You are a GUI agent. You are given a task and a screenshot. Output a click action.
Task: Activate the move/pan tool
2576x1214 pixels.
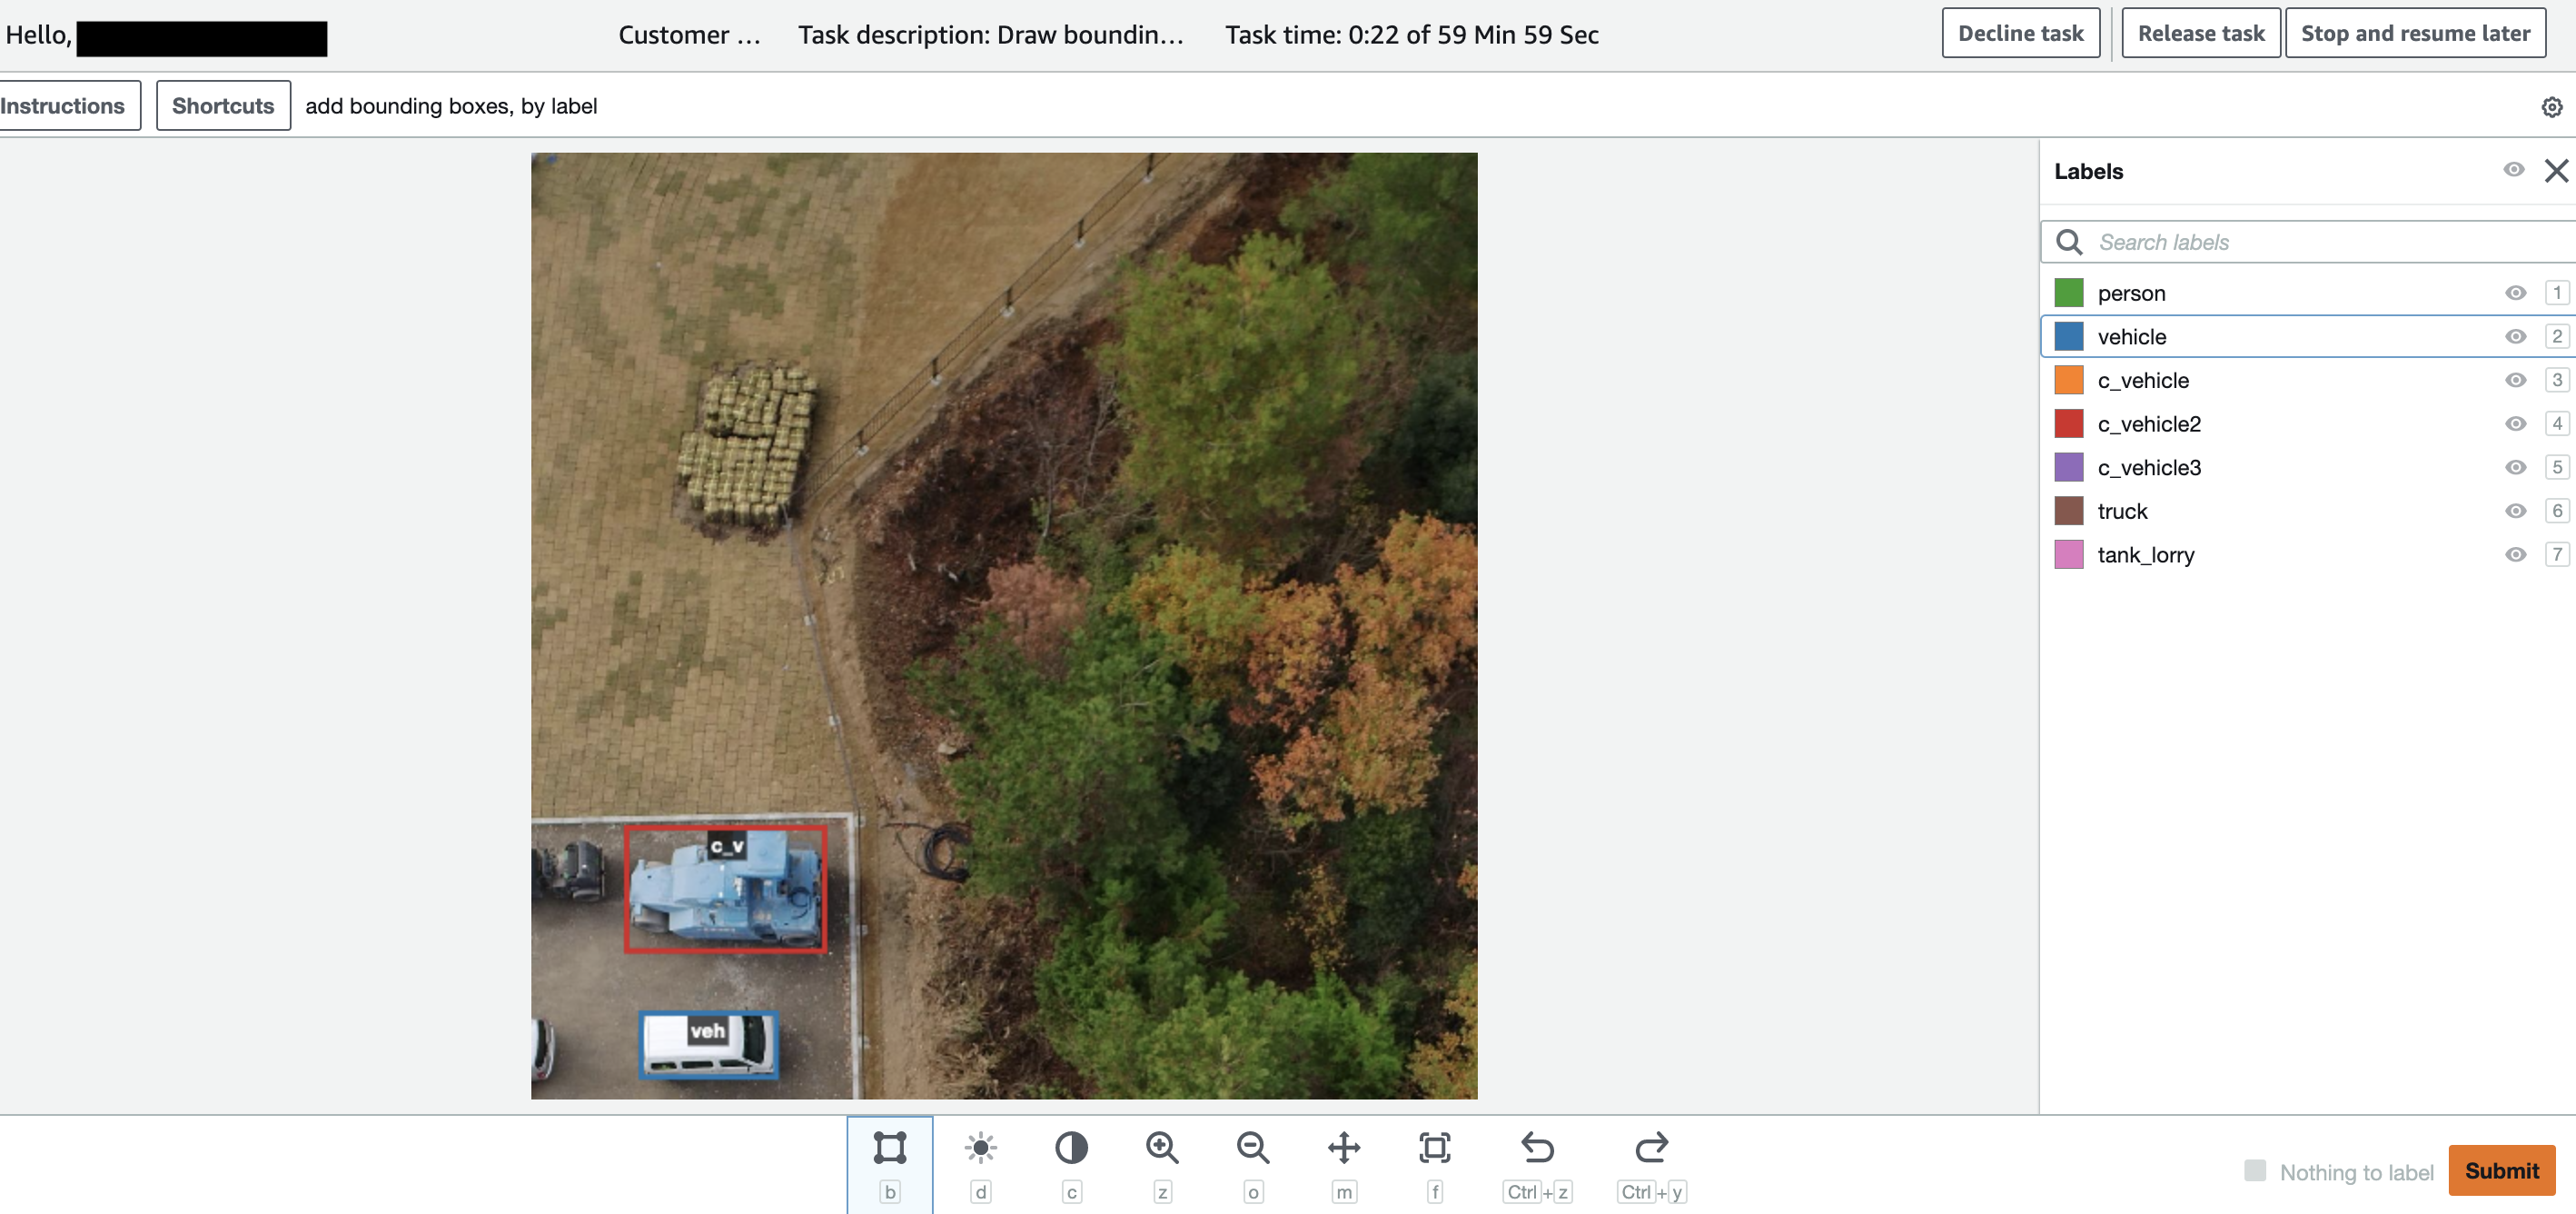pos(1343,1148)
